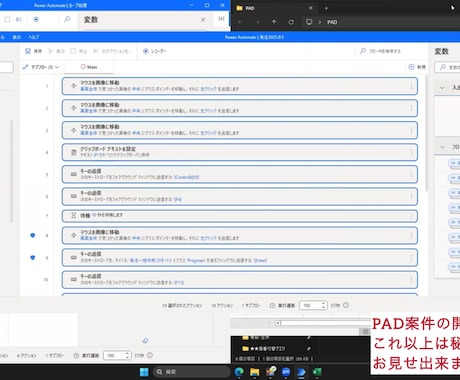Close the 変数 panel in back Power Automate window
The image size is (460, 380).
203,20
